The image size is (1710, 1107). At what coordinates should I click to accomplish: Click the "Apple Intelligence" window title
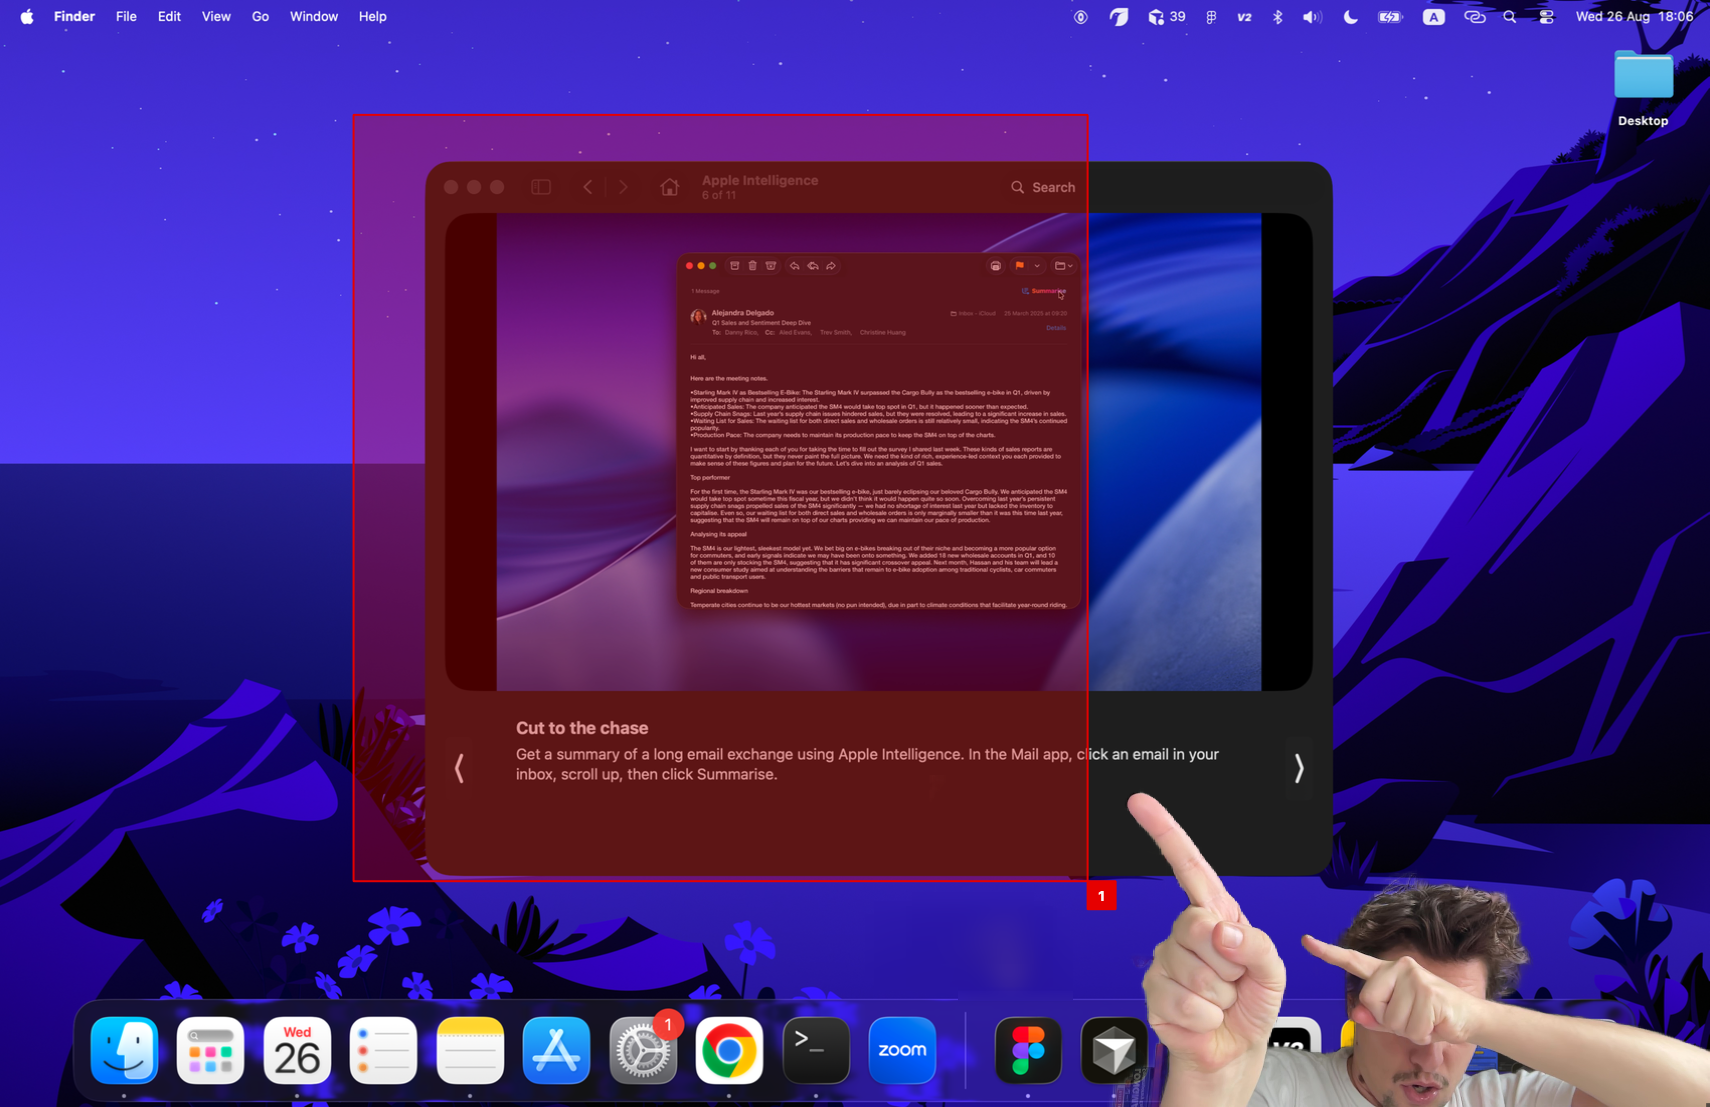760,180
